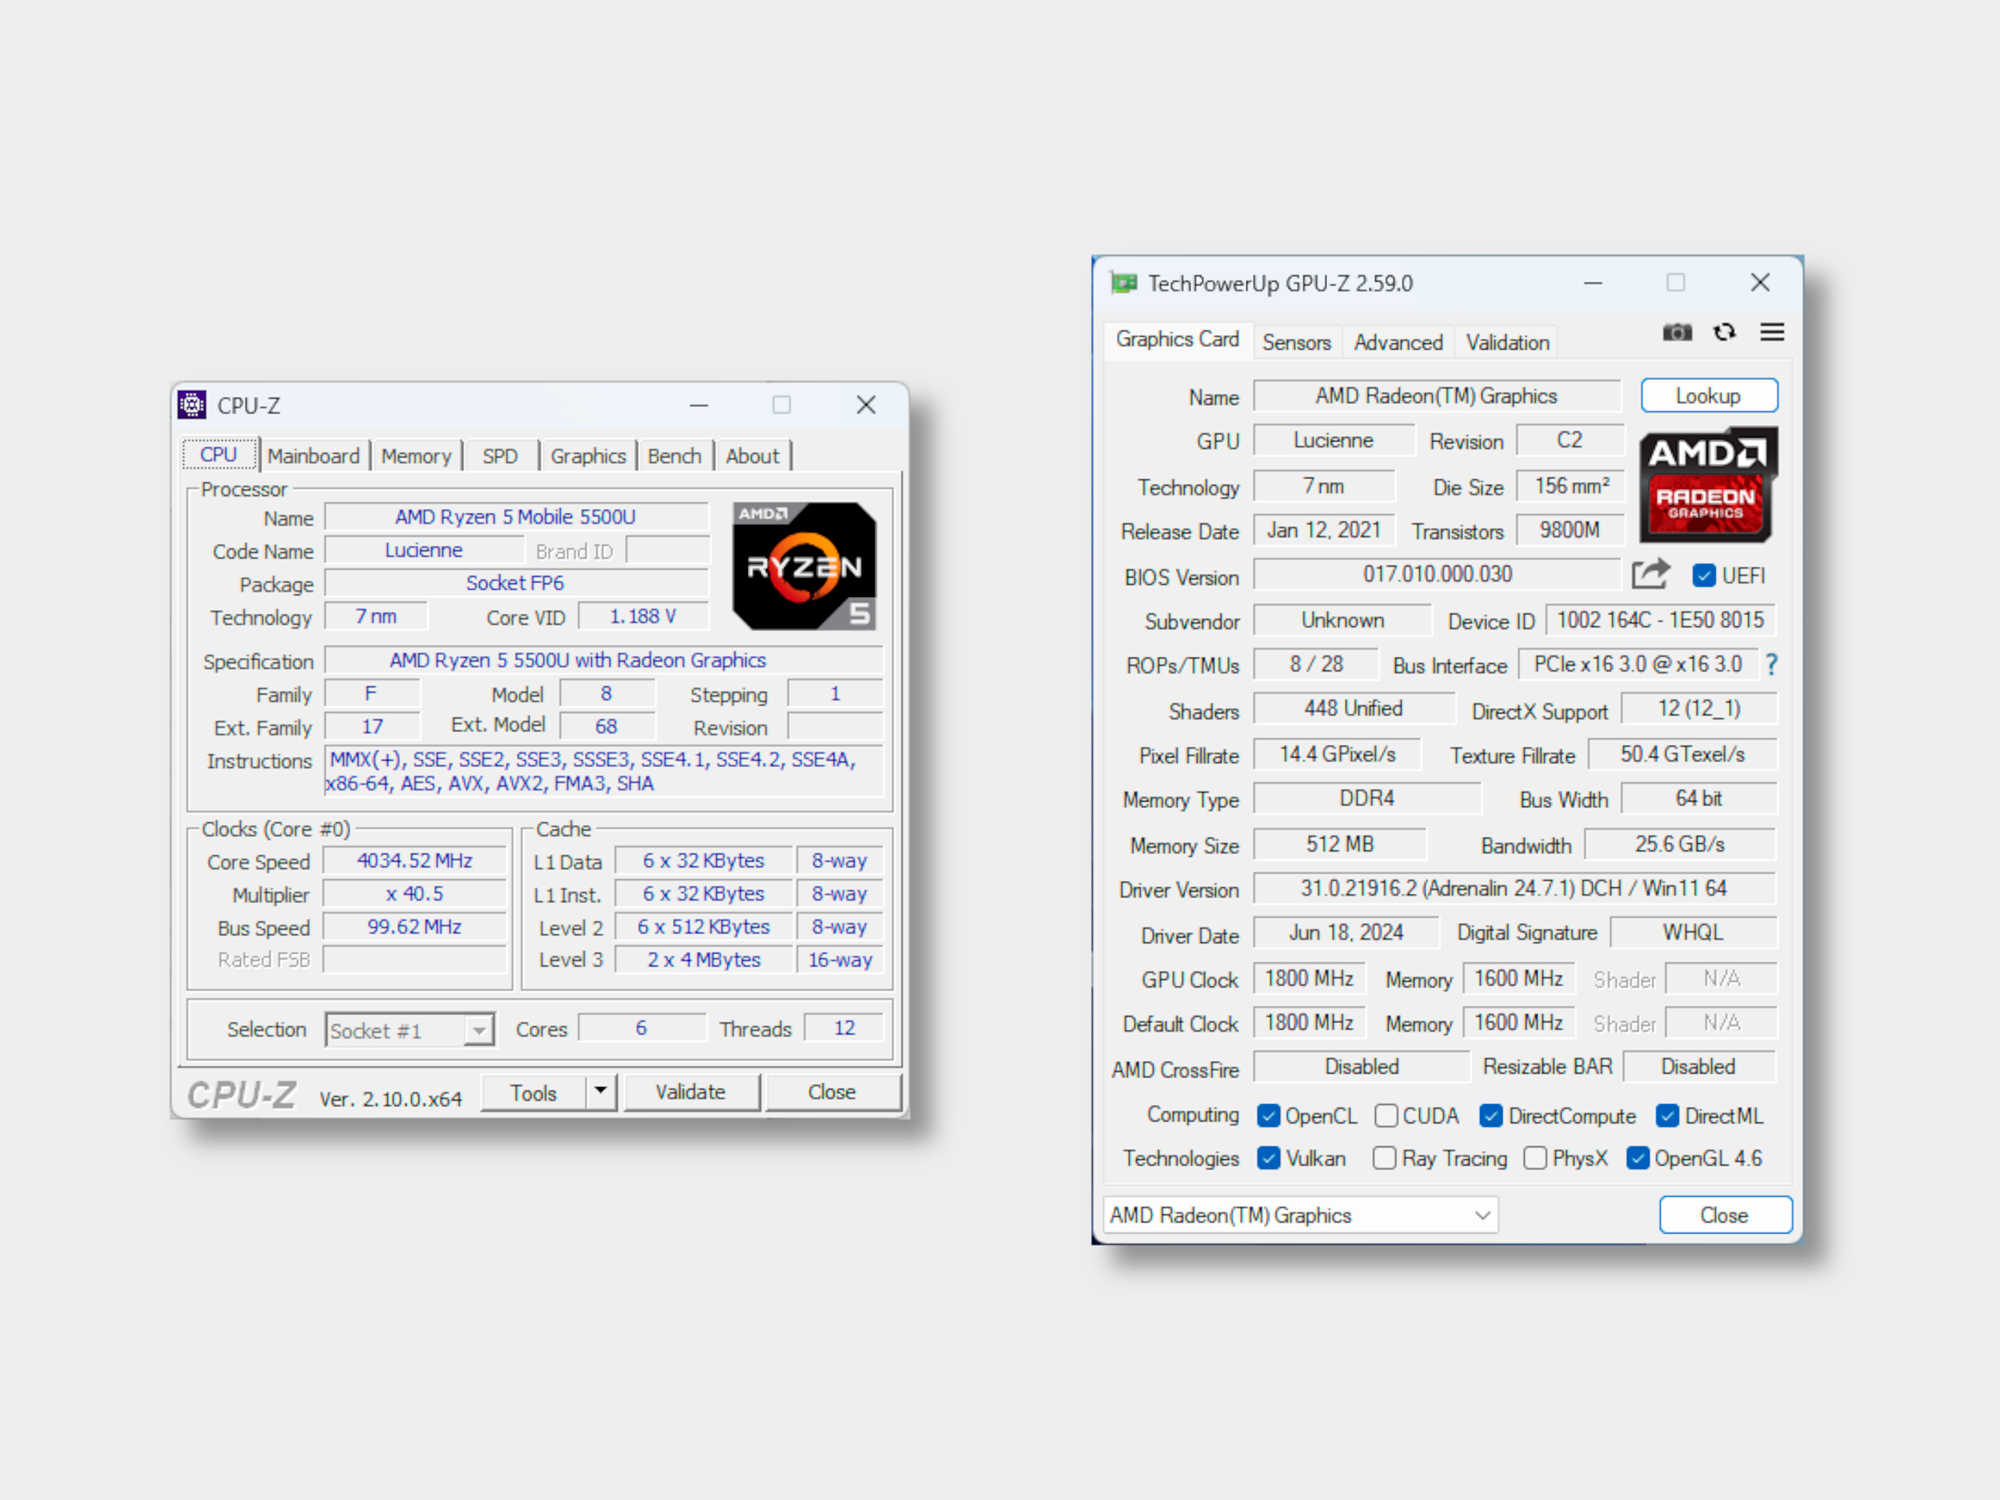The image size is (2000, 1500).
Task: Switch to the Advanced tab in GPU-Z
Action: tap(1398, 342)
